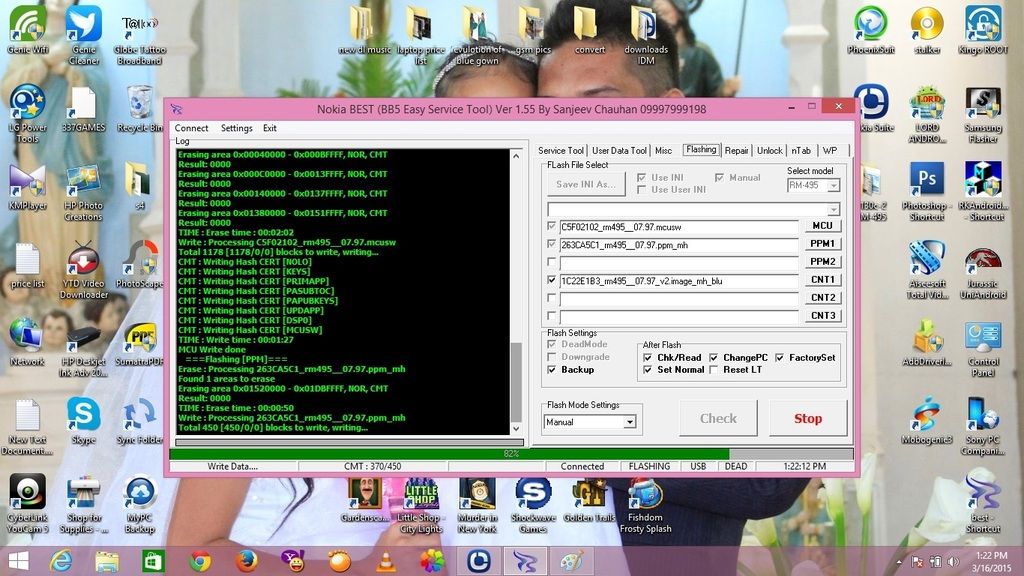Screen dimensions: 1024x576
Task: Toggle the Backup checkbox
Action: click(552, 370)
